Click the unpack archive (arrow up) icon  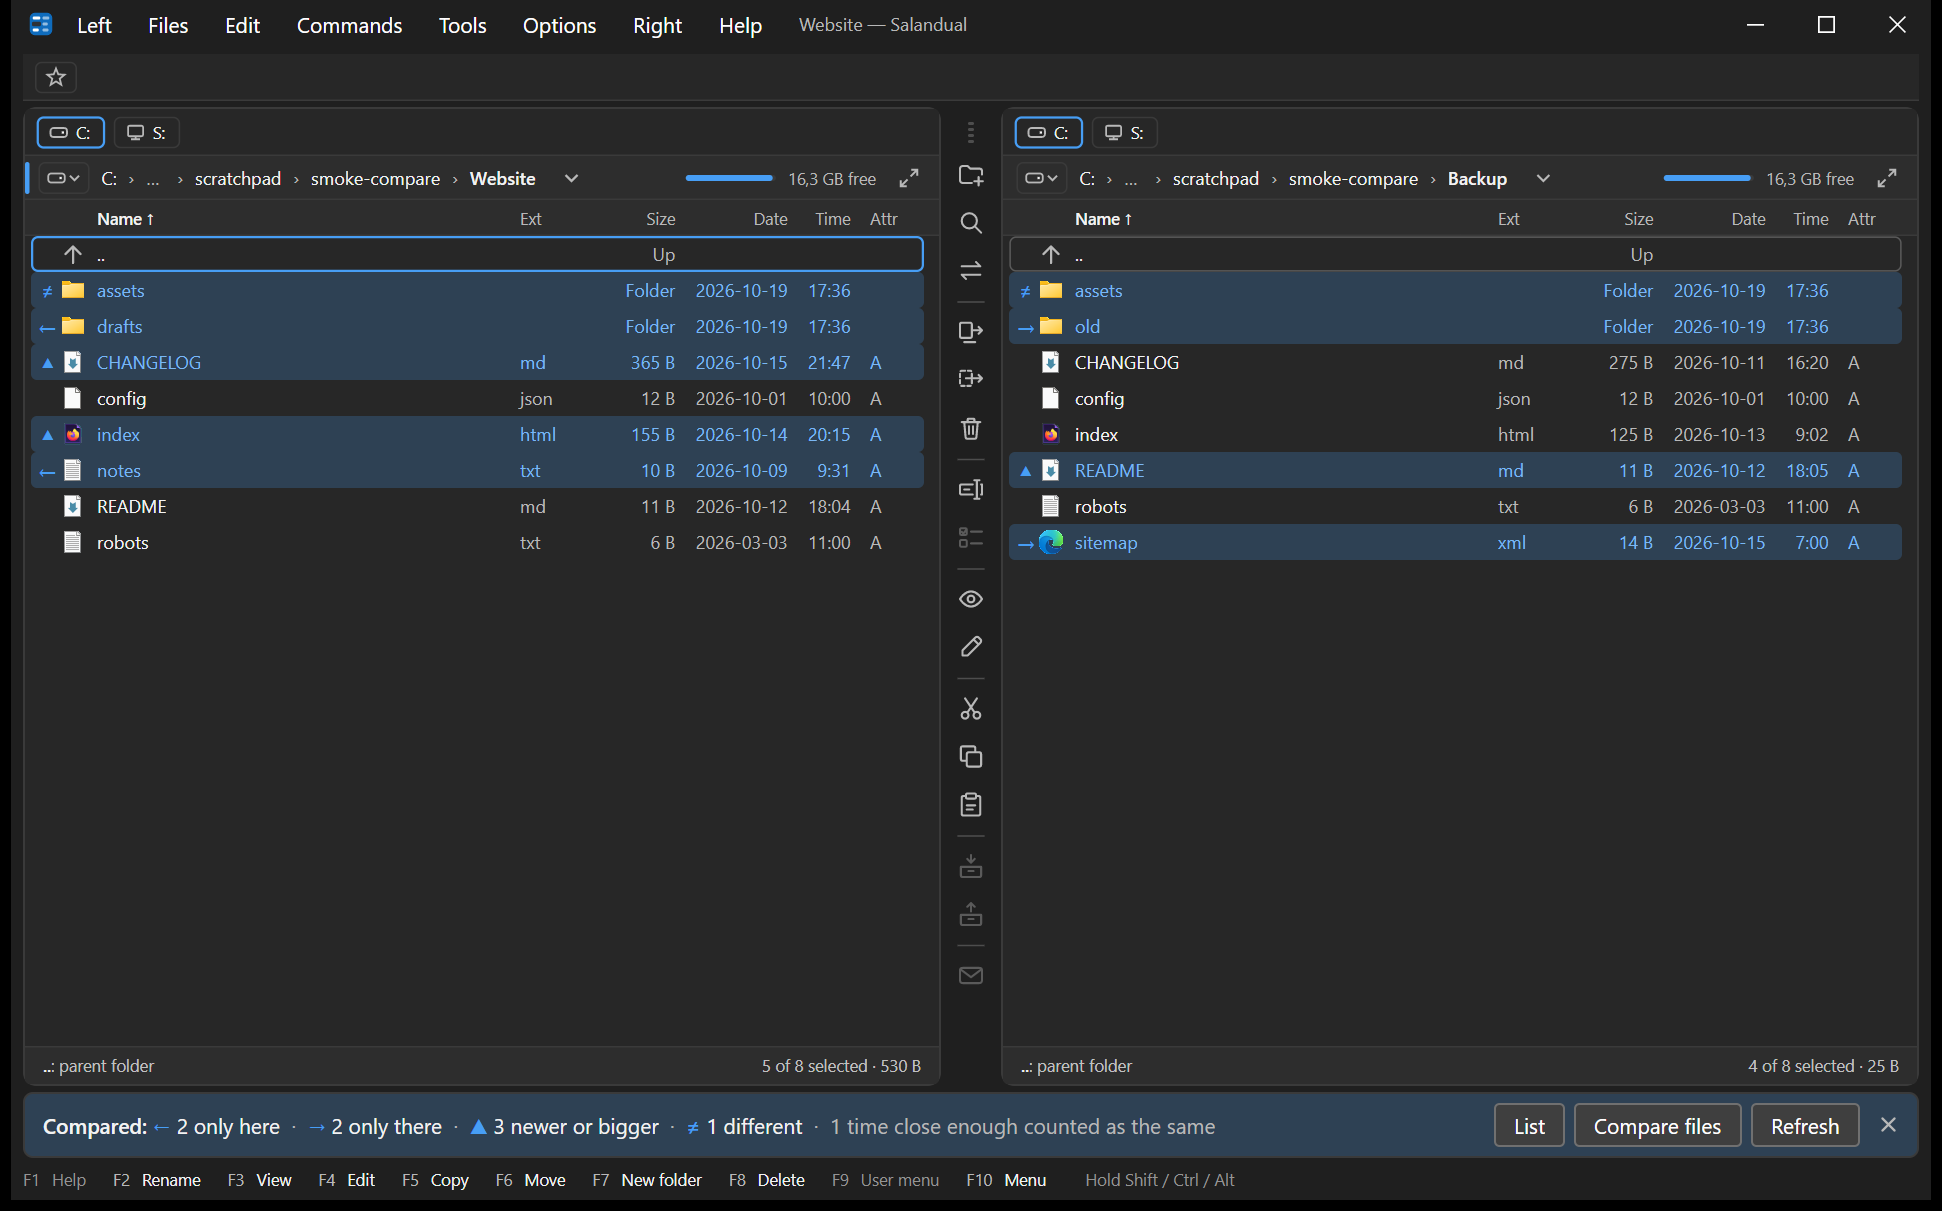click(x=971, y=914)
